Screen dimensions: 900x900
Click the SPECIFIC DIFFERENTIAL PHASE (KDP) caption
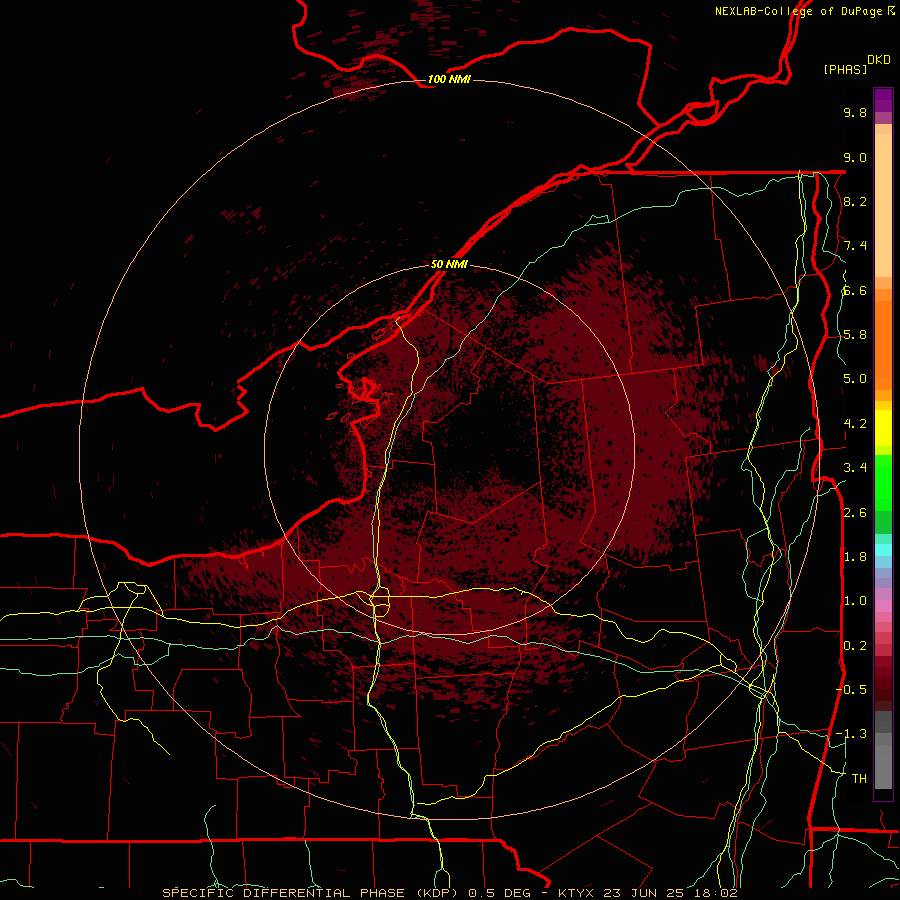click(309, 893)
